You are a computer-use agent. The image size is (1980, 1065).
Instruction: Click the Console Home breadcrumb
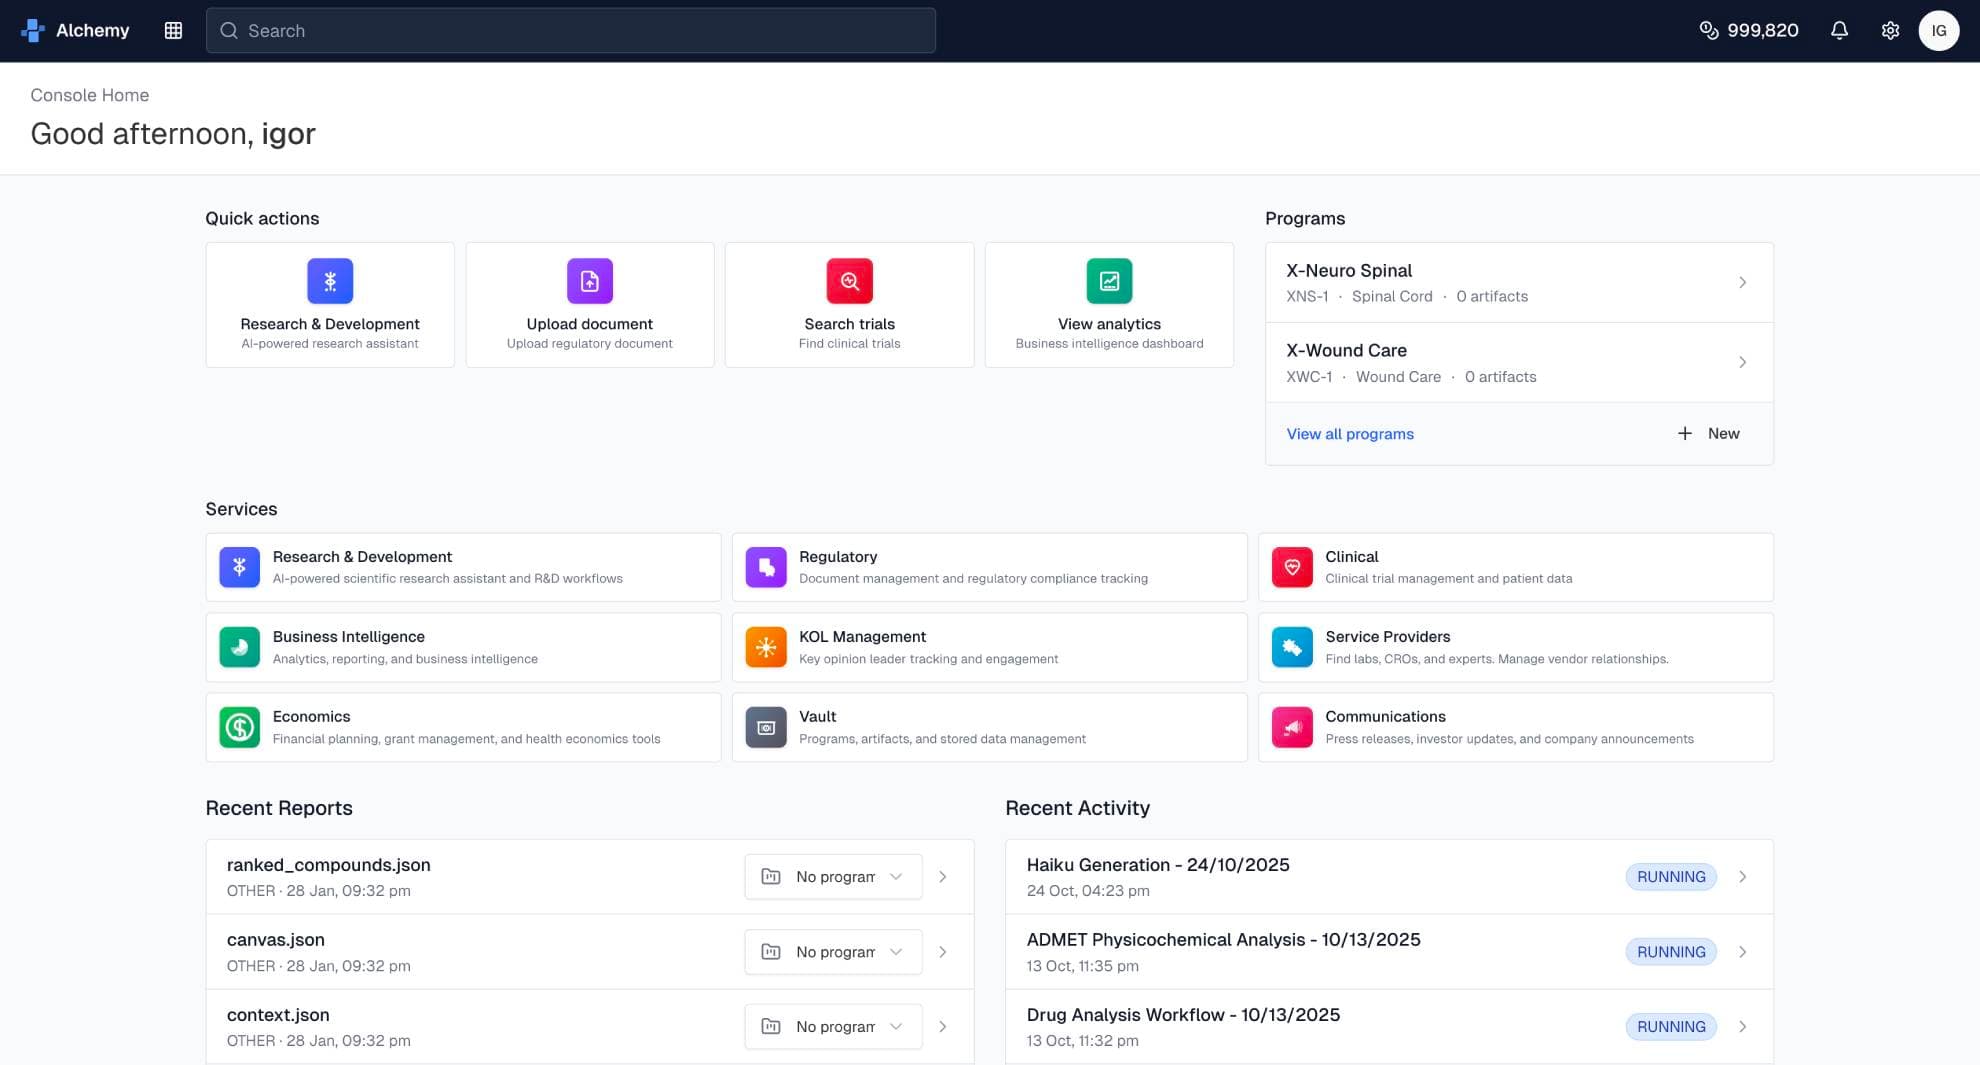click(89, 95)
